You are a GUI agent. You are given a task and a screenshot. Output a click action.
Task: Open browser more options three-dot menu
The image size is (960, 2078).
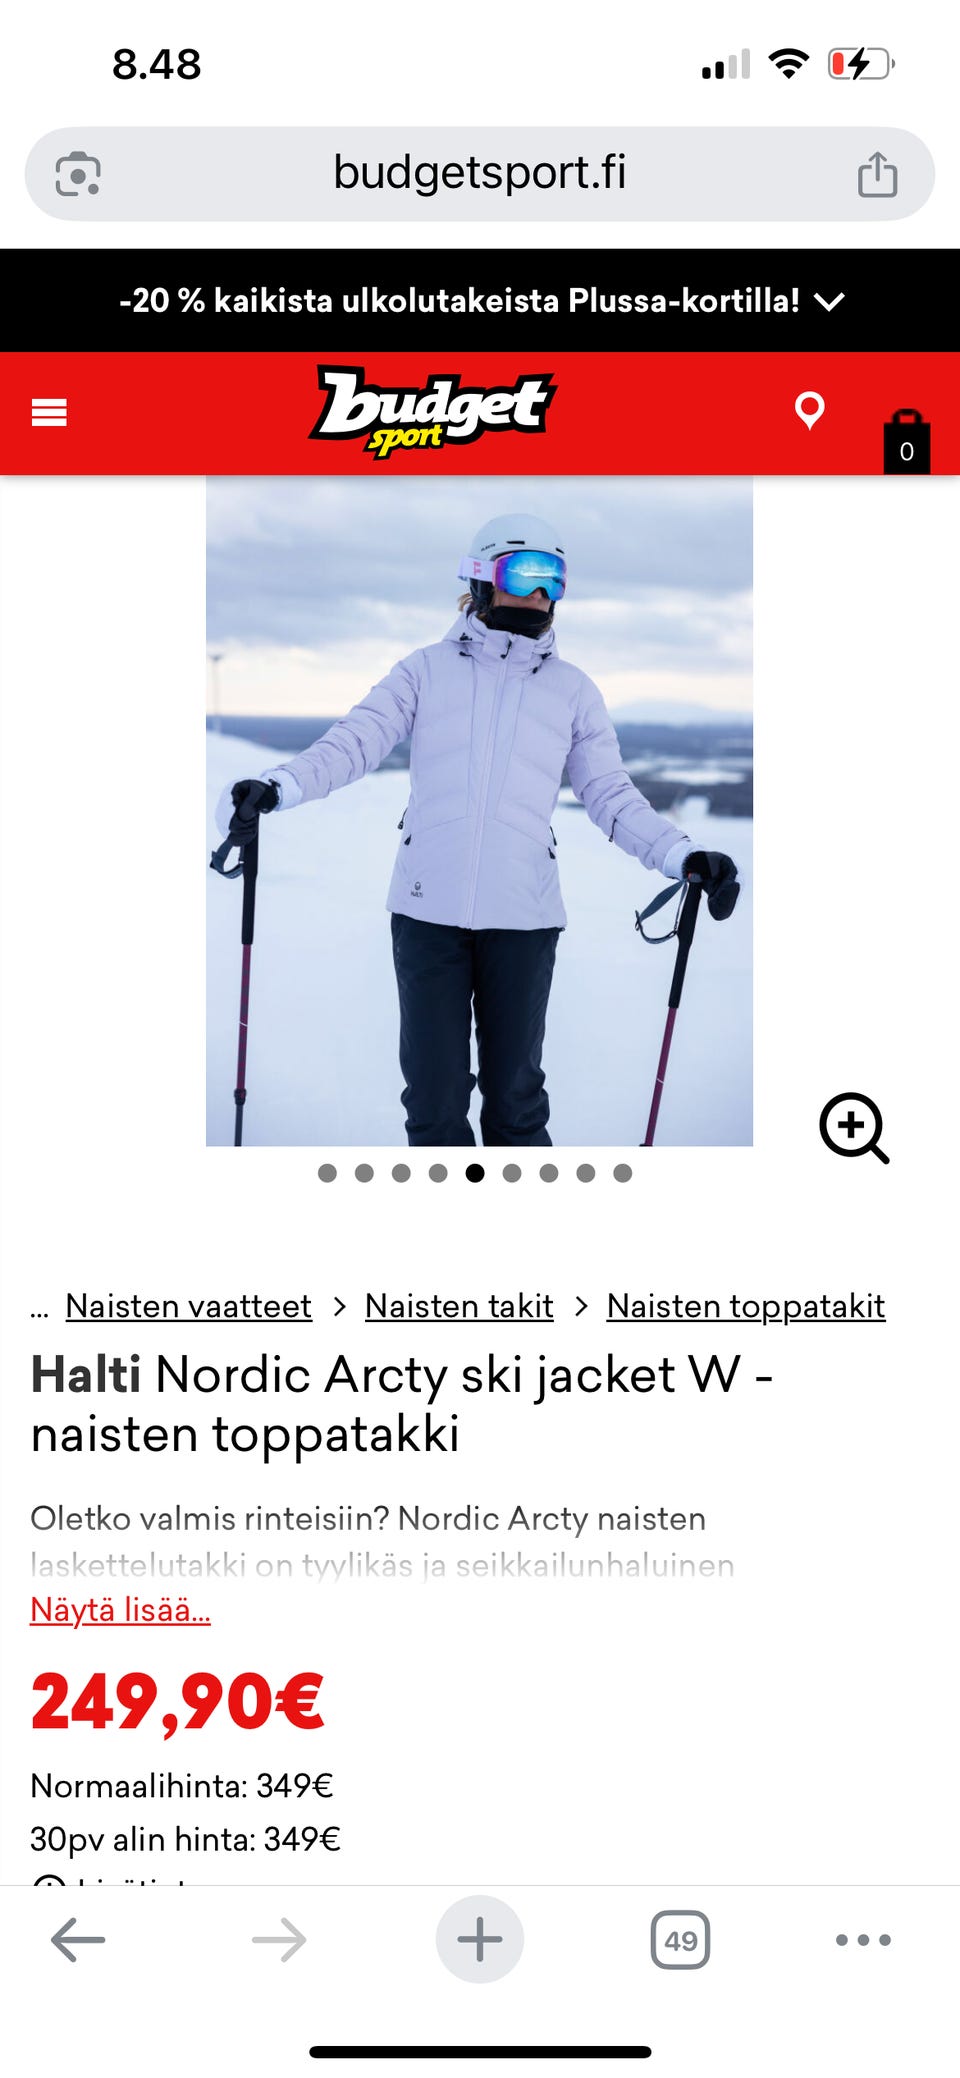coord(863,1940)
